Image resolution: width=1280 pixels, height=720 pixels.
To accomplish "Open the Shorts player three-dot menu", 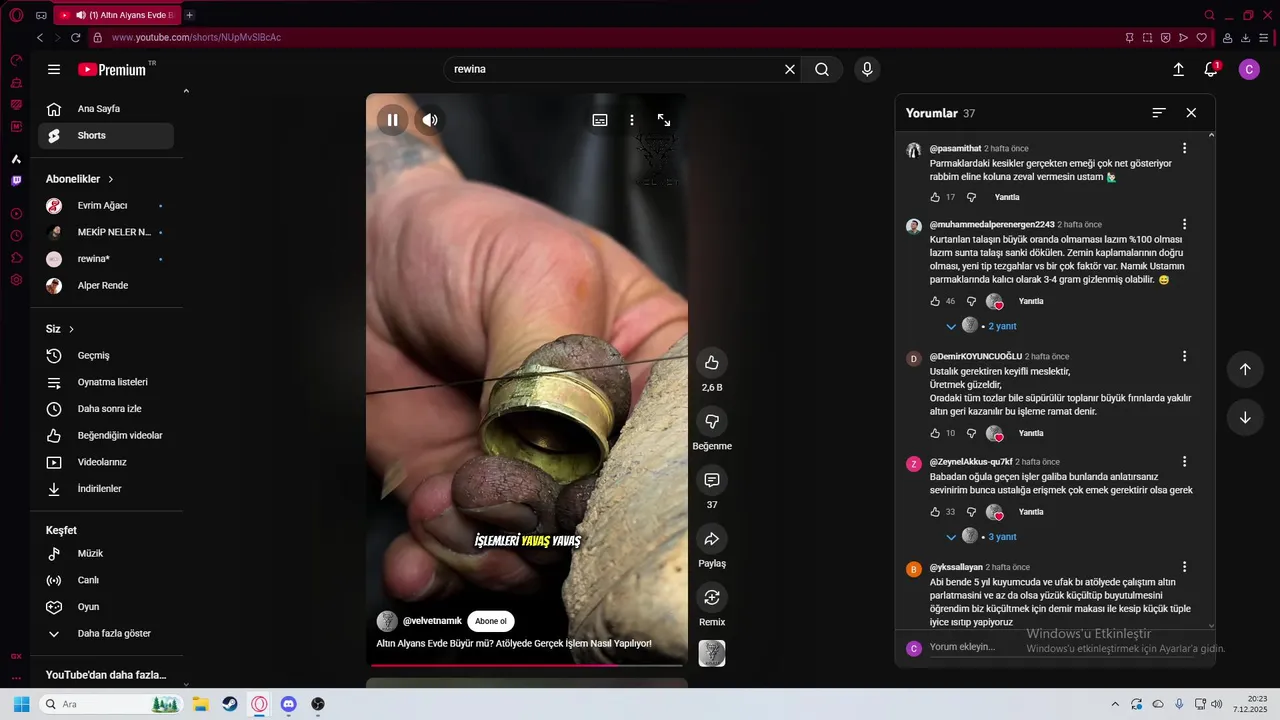I will [632, 120].
